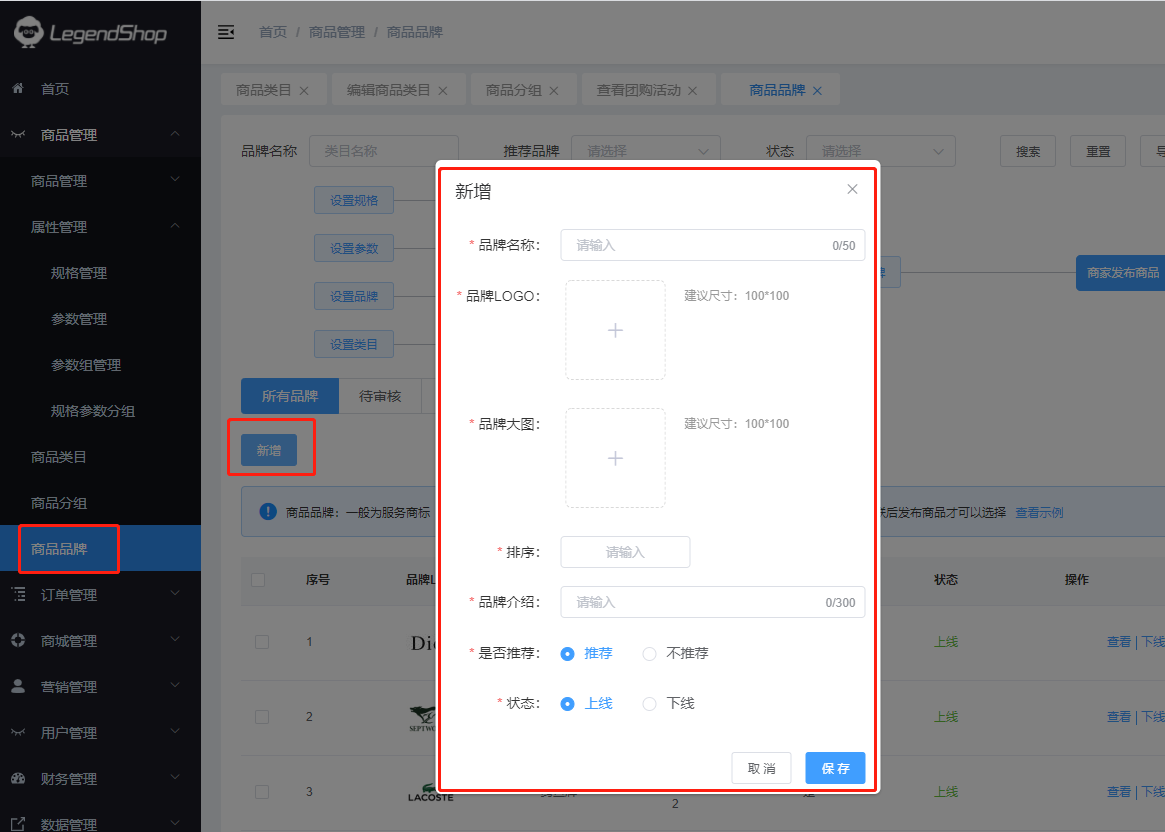This screenshot has height=832, width=1165.
Task: Close the 新增 dialog with X
Action: point(852,189)
